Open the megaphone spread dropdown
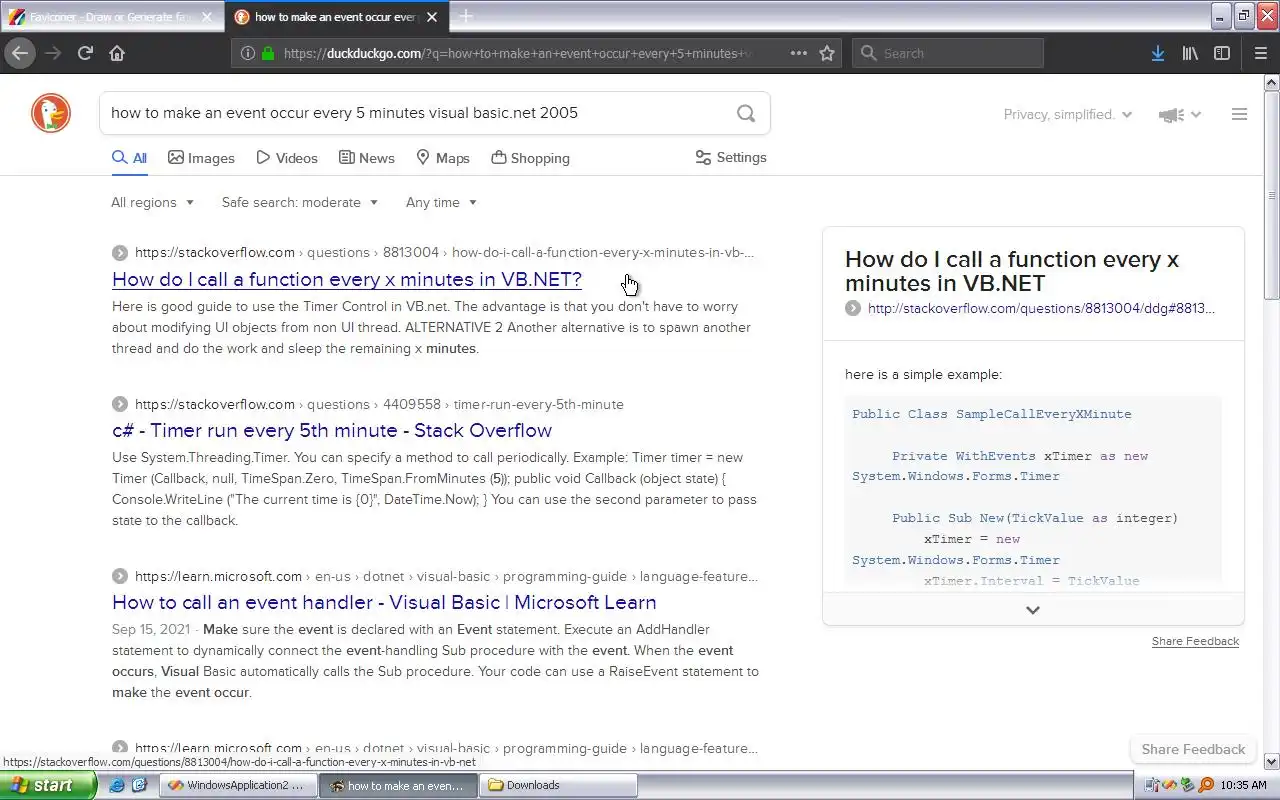This screenshot has width=1280, height=800. 1179,115
